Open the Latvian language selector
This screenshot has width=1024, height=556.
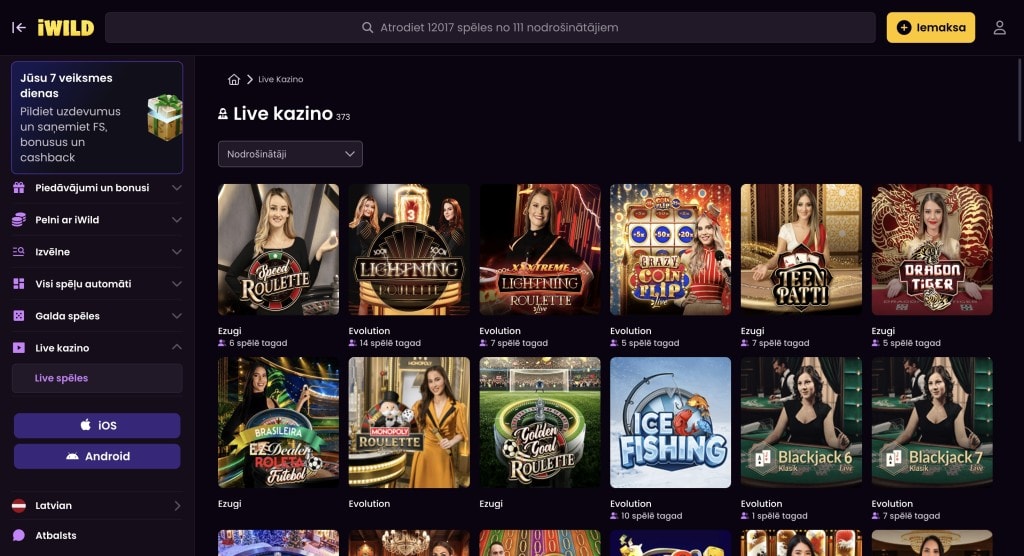[97, 505]
